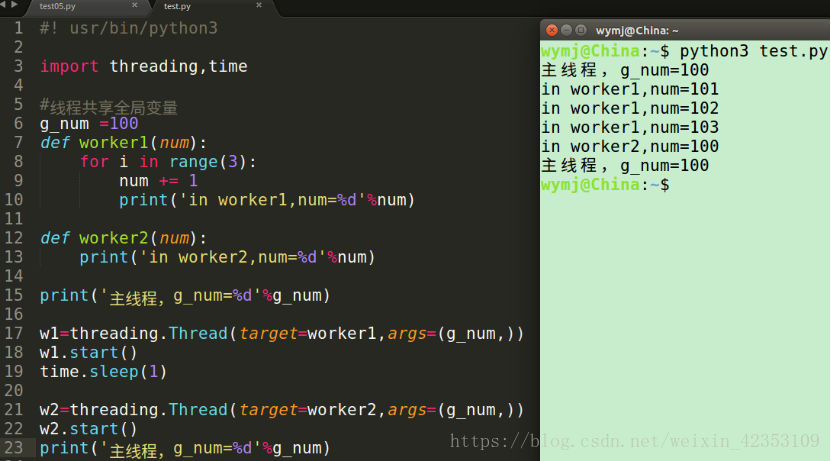
Task: Close the test.py tab
Action: click(259, 5)
